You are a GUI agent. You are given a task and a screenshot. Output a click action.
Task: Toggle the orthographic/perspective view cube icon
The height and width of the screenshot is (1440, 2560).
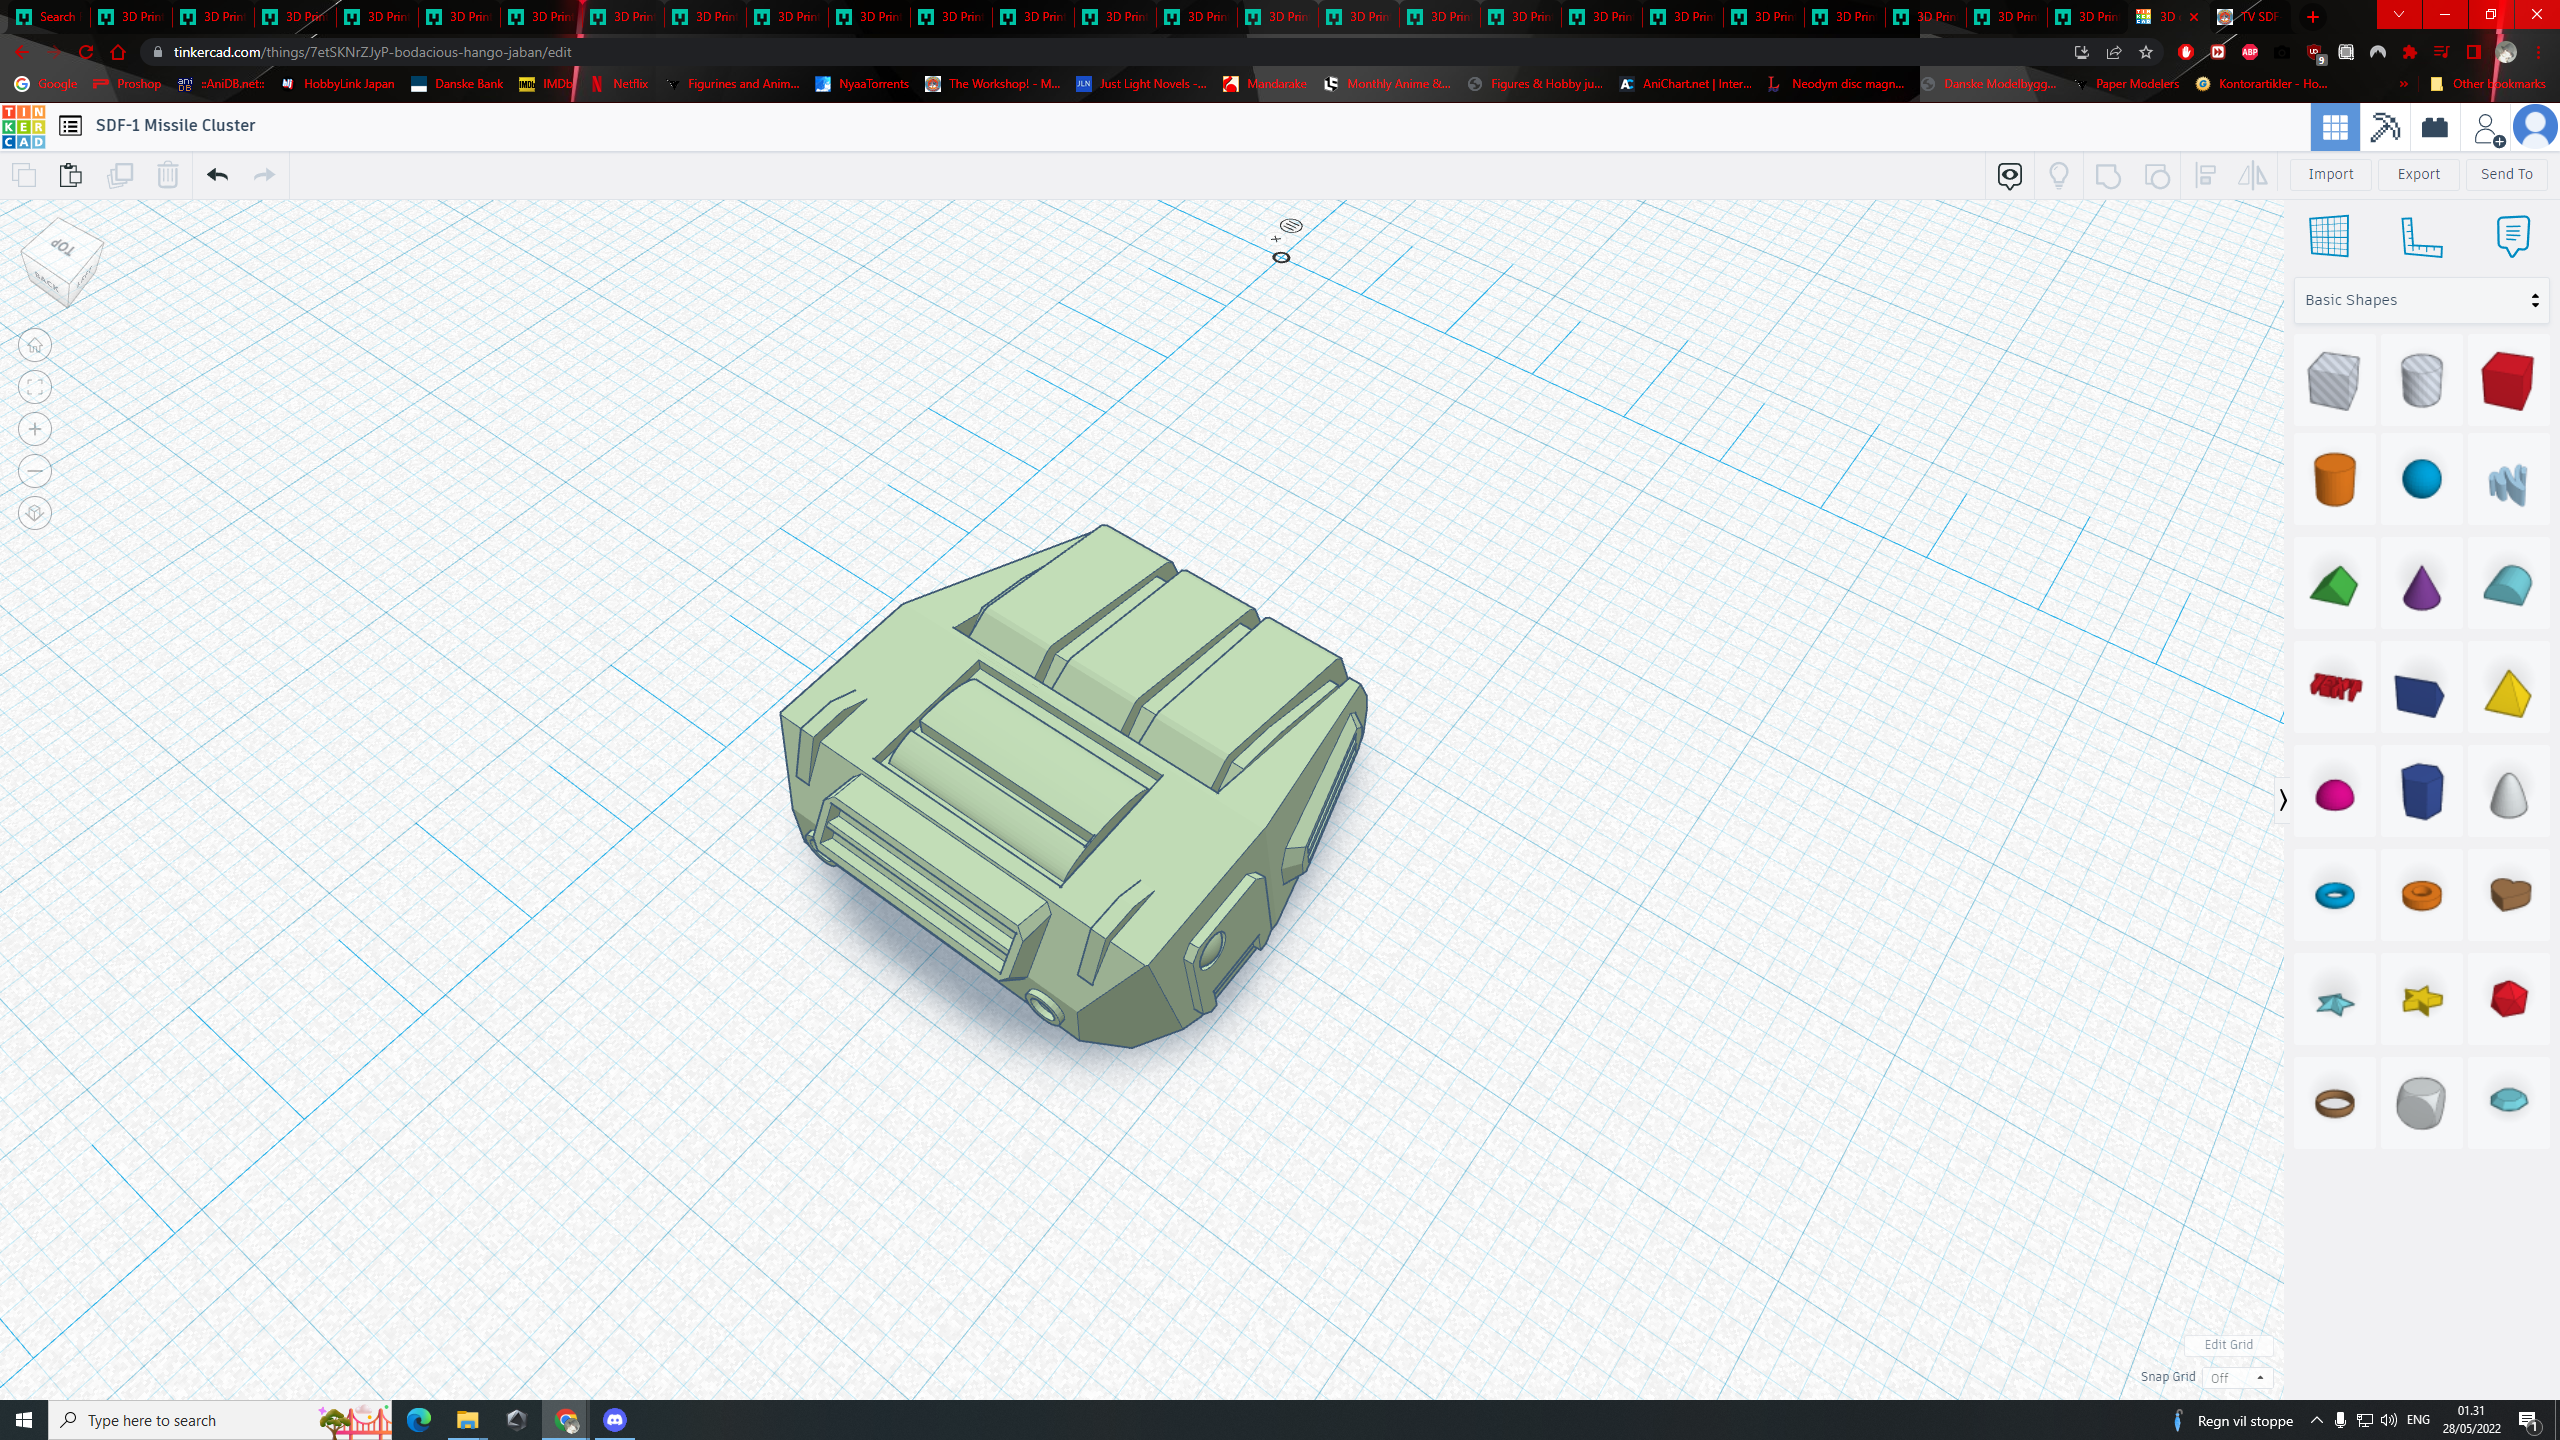tap(35, 513)
